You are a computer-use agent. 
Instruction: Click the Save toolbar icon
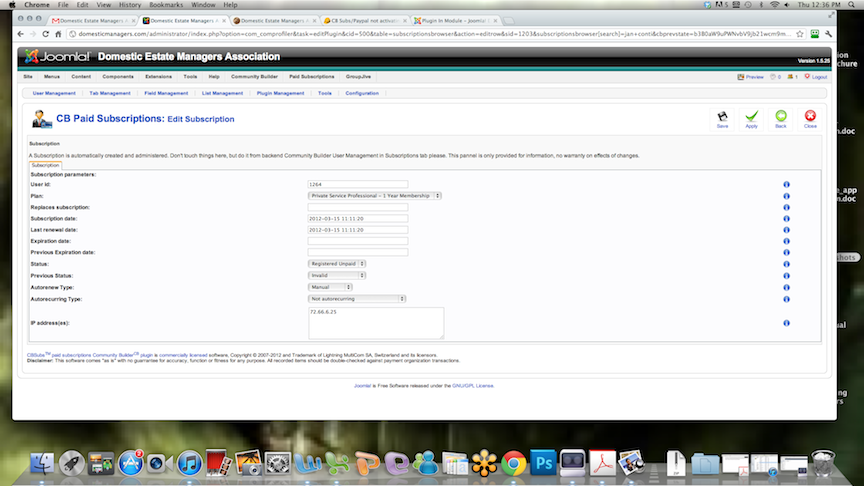(x=722, y=119)
